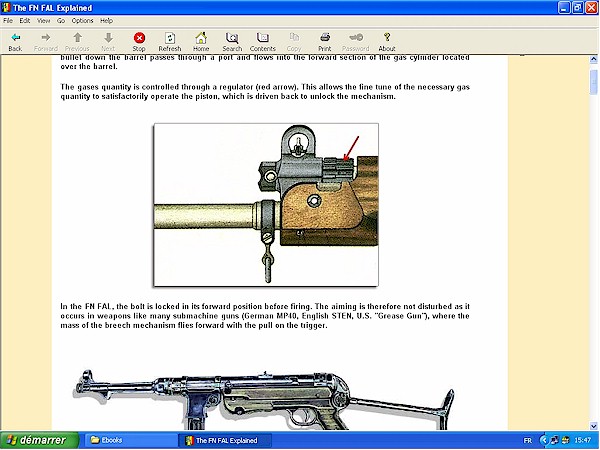Open the Options menu
The image size is (600, 450).
(82, 21)
